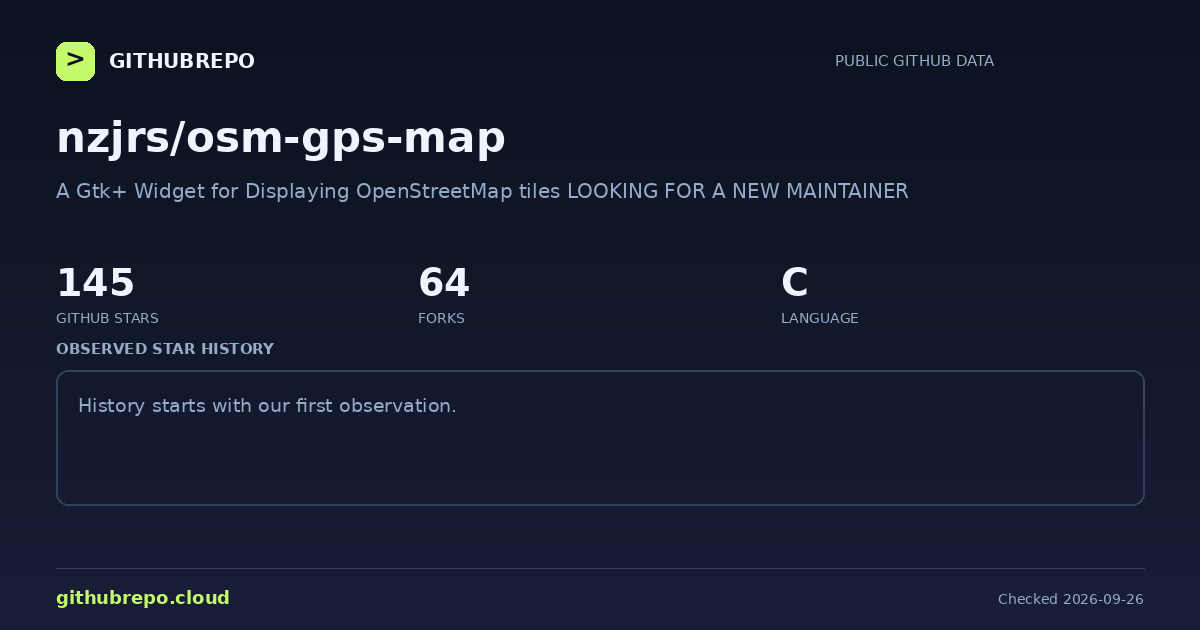The width and height of the screenshot is (1200, 630).
Task: Click the 145 star count
Action: click(95, 283)
